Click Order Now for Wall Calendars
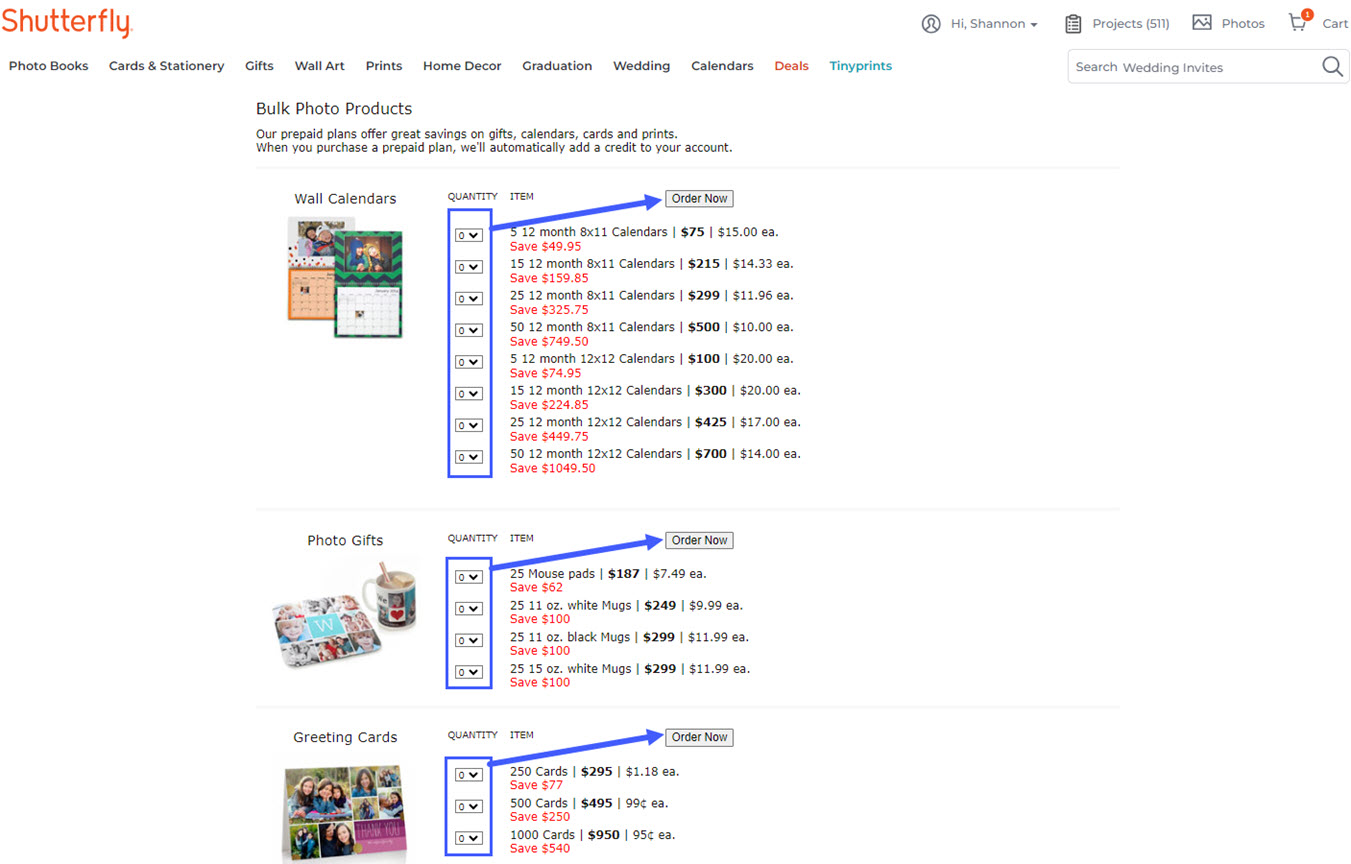The image size is (1351, 864). coord(698,198)
